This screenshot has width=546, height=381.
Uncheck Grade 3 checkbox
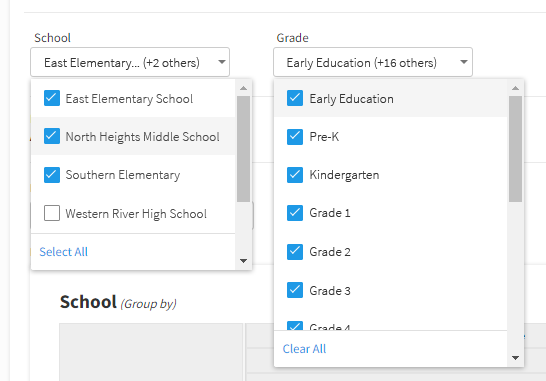point(295,290)
